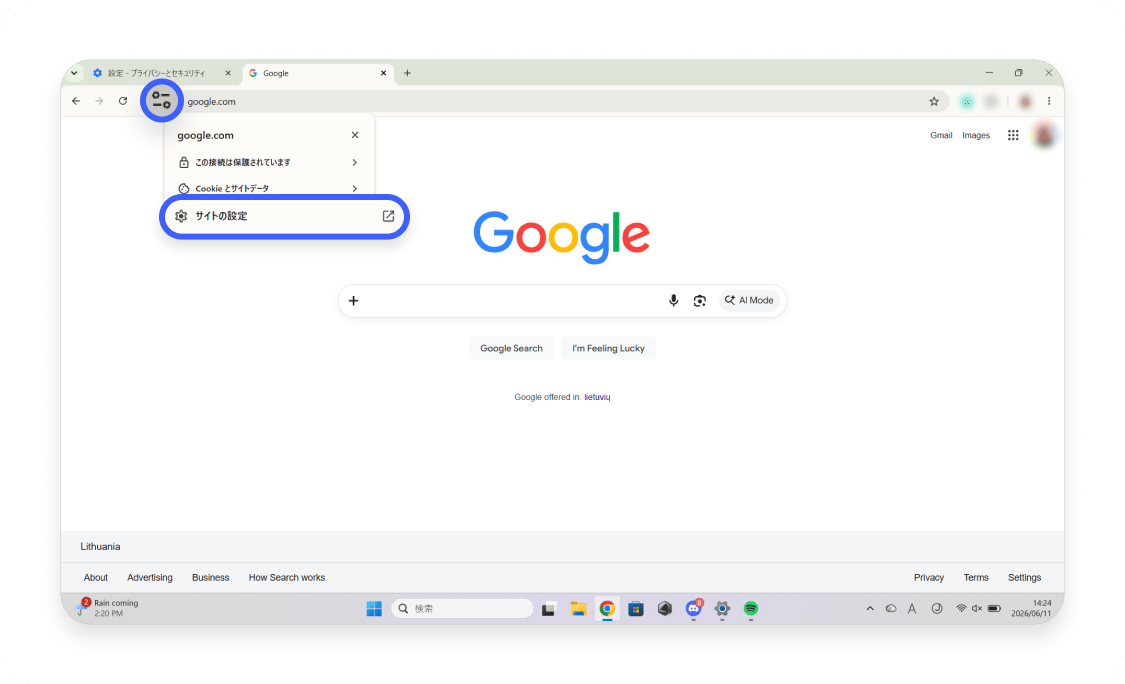Switch Google language to lietuvių
1125x684 pixels.
tap(597, 397)
